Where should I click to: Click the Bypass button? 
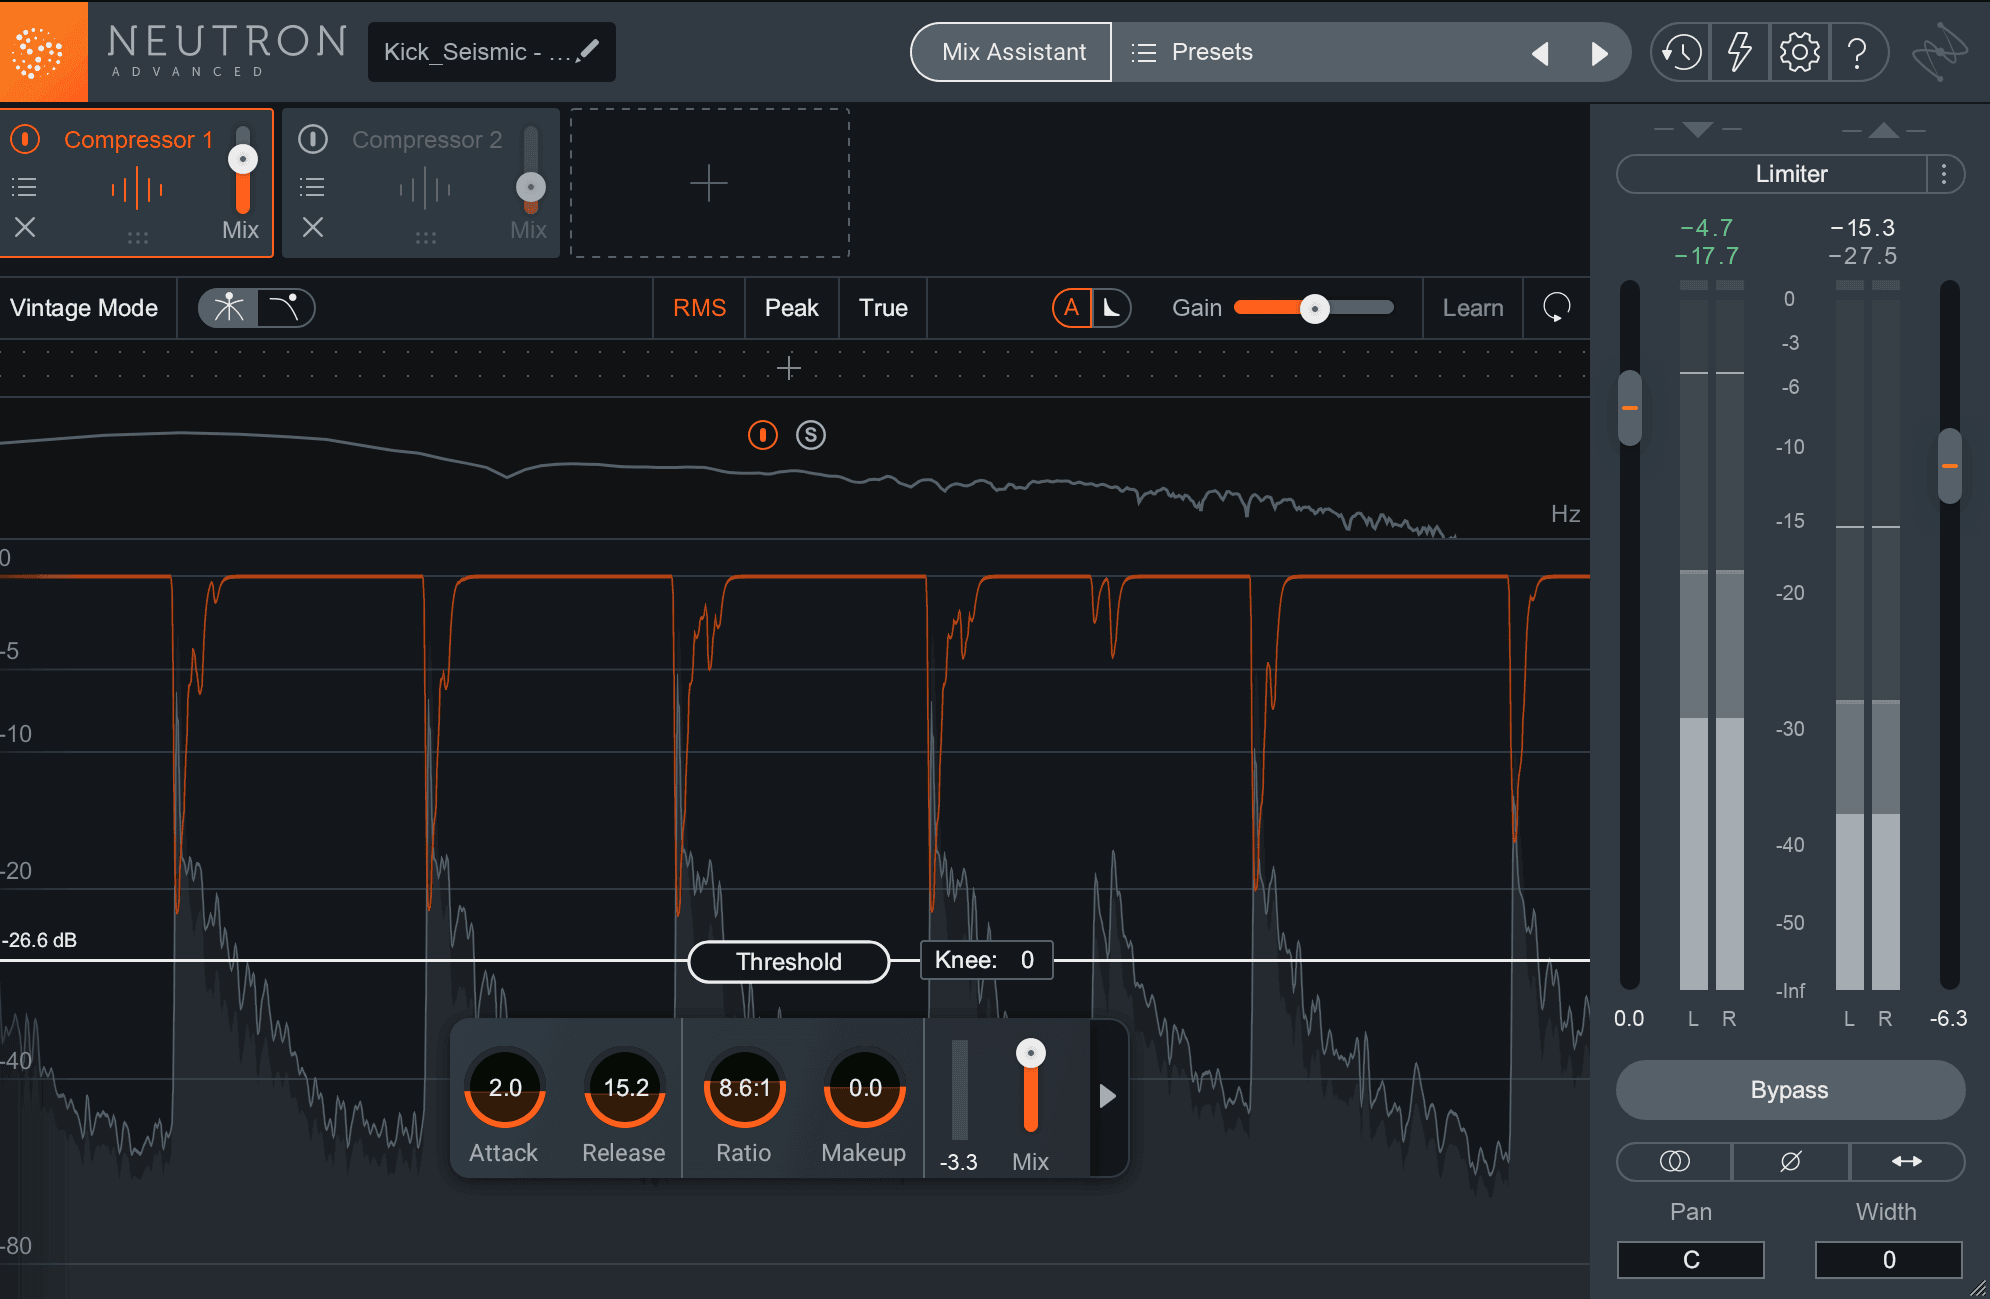tap(1790, 1090)
